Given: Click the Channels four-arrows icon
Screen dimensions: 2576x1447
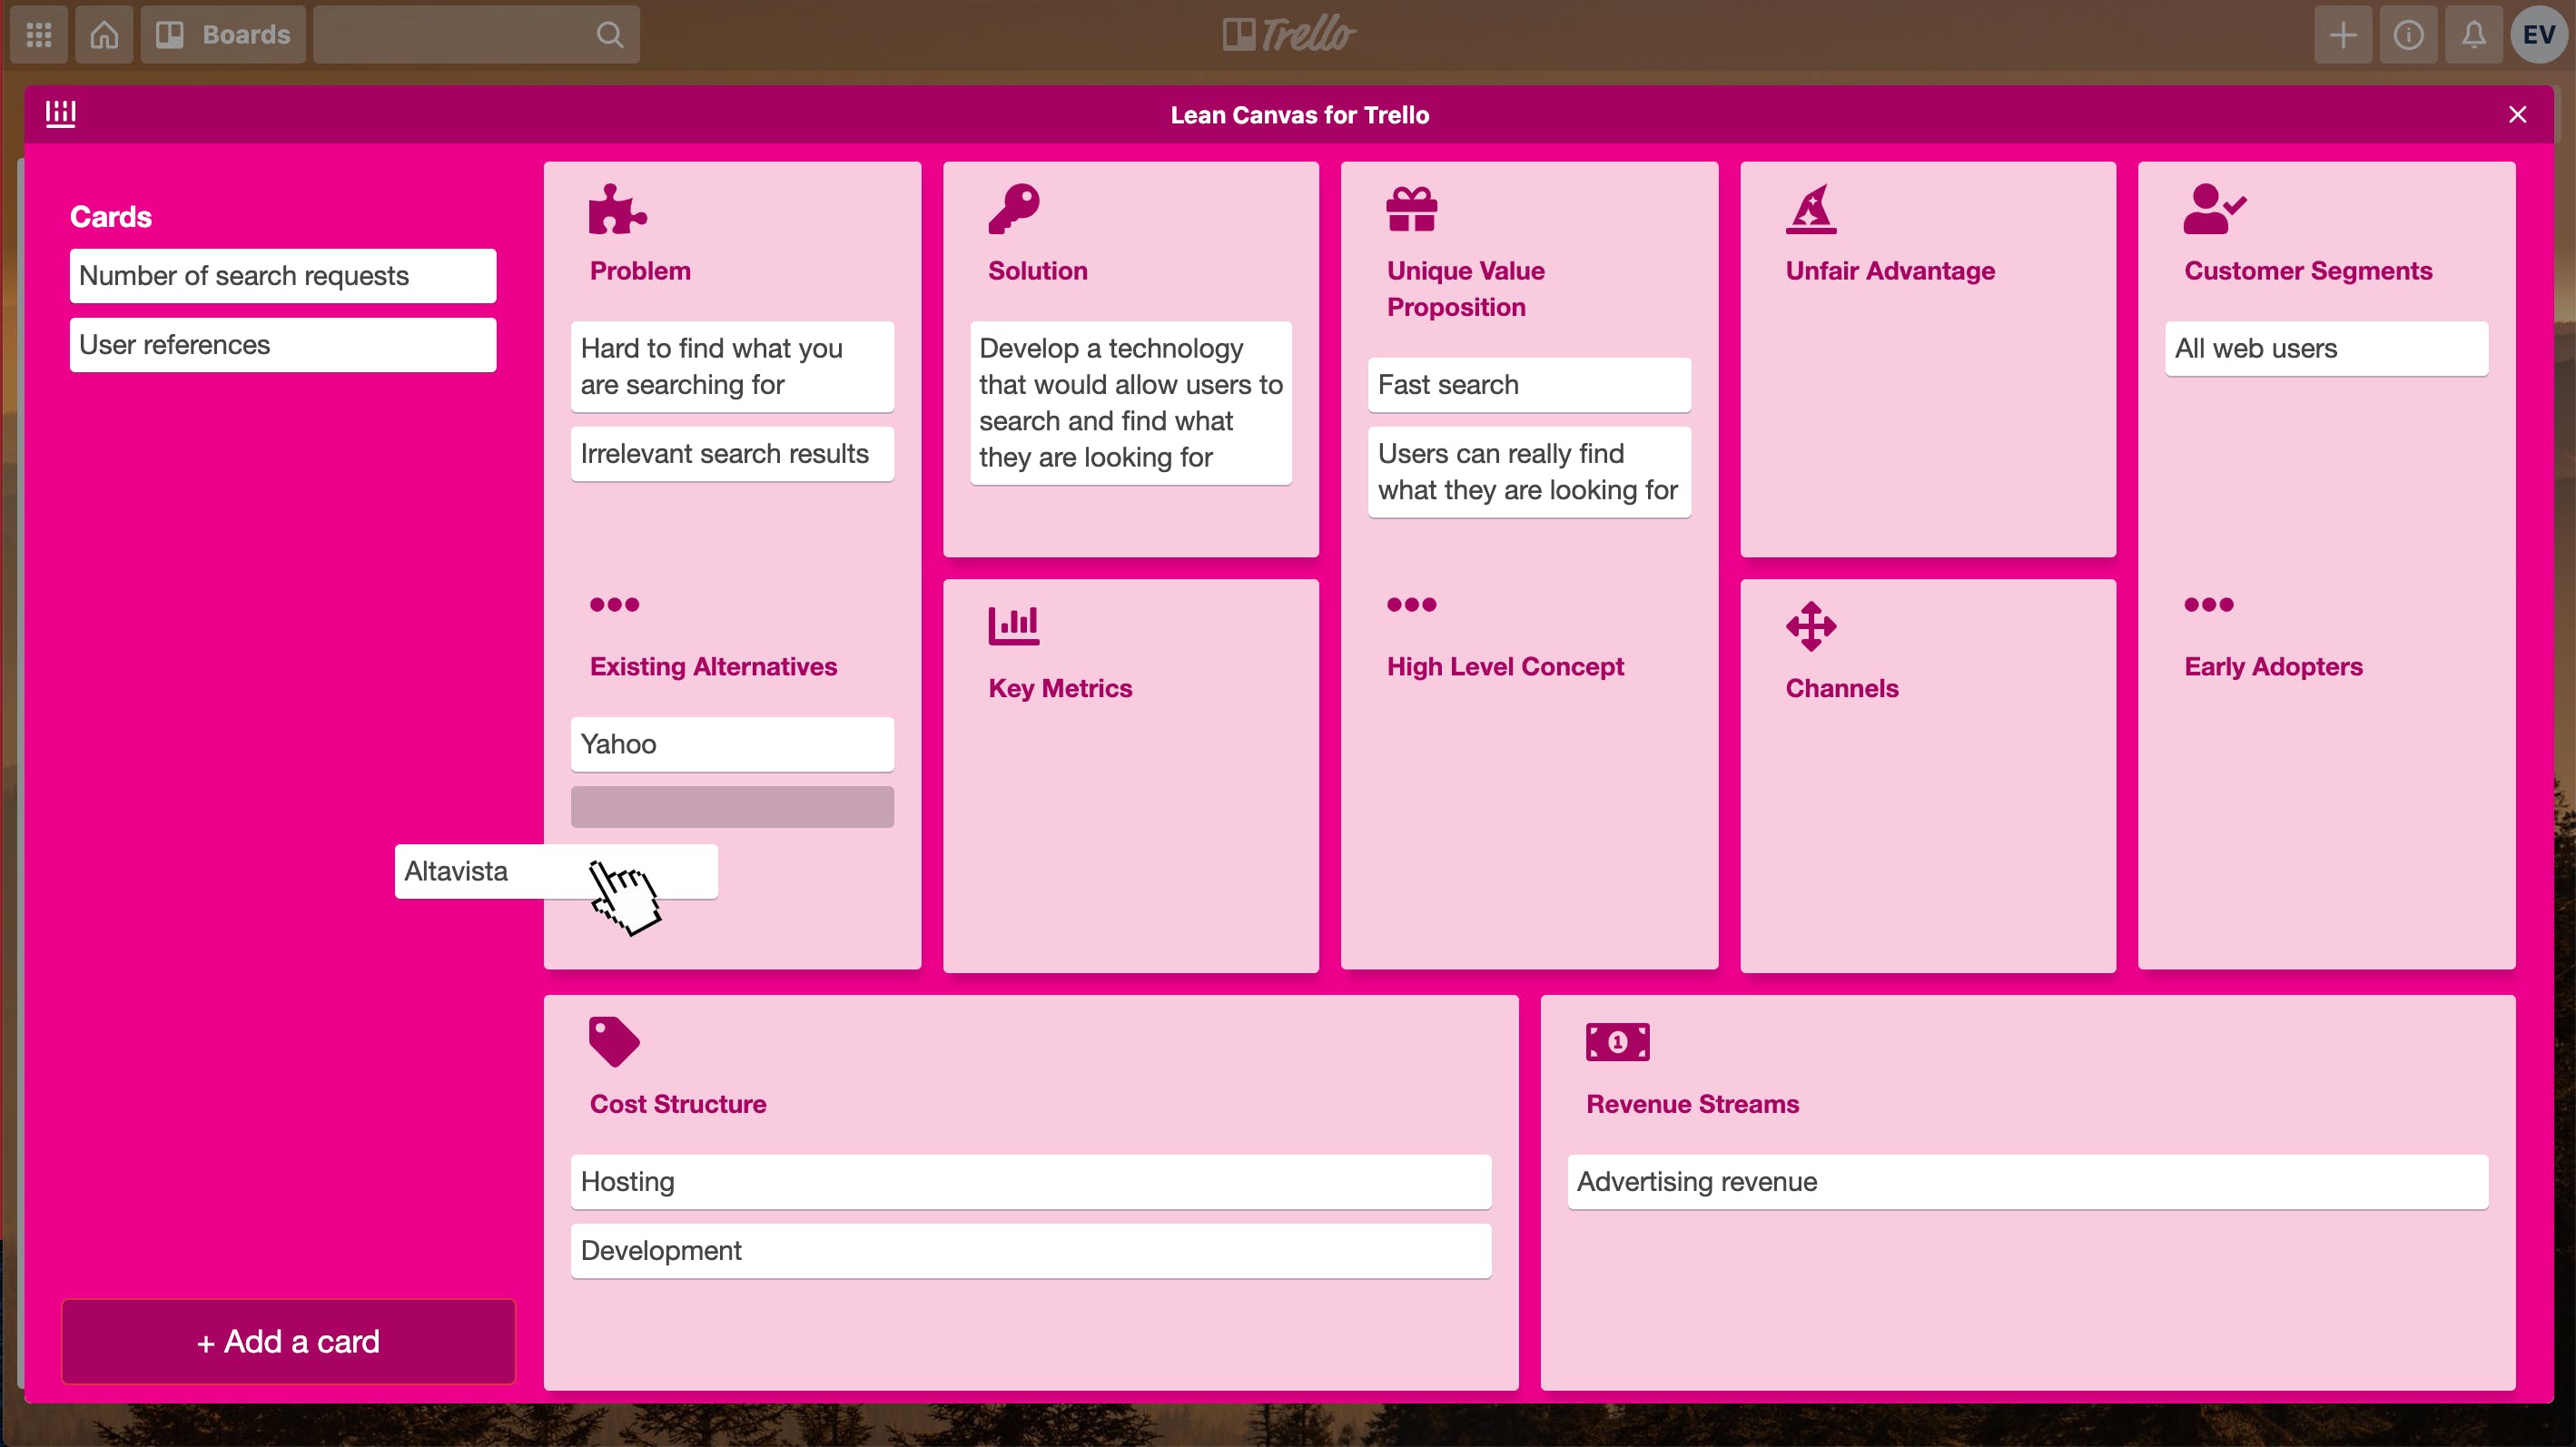Looking at the screenshot, I should point(1811,626).
